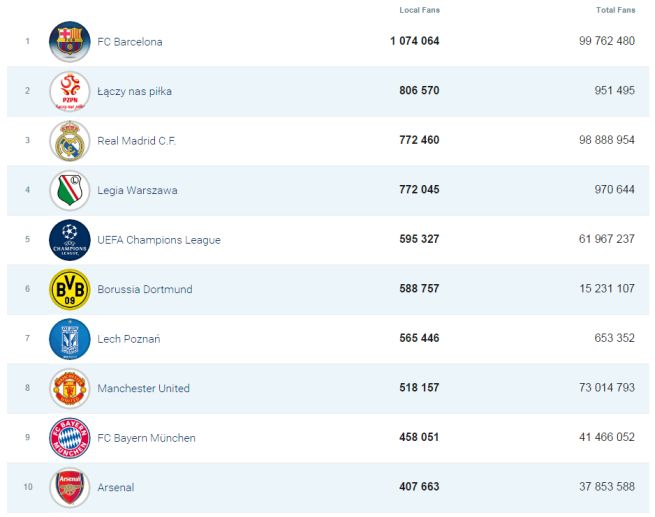Open the UEFA Champions League name link
655x517 pixels.
click(x=159, y=240)
